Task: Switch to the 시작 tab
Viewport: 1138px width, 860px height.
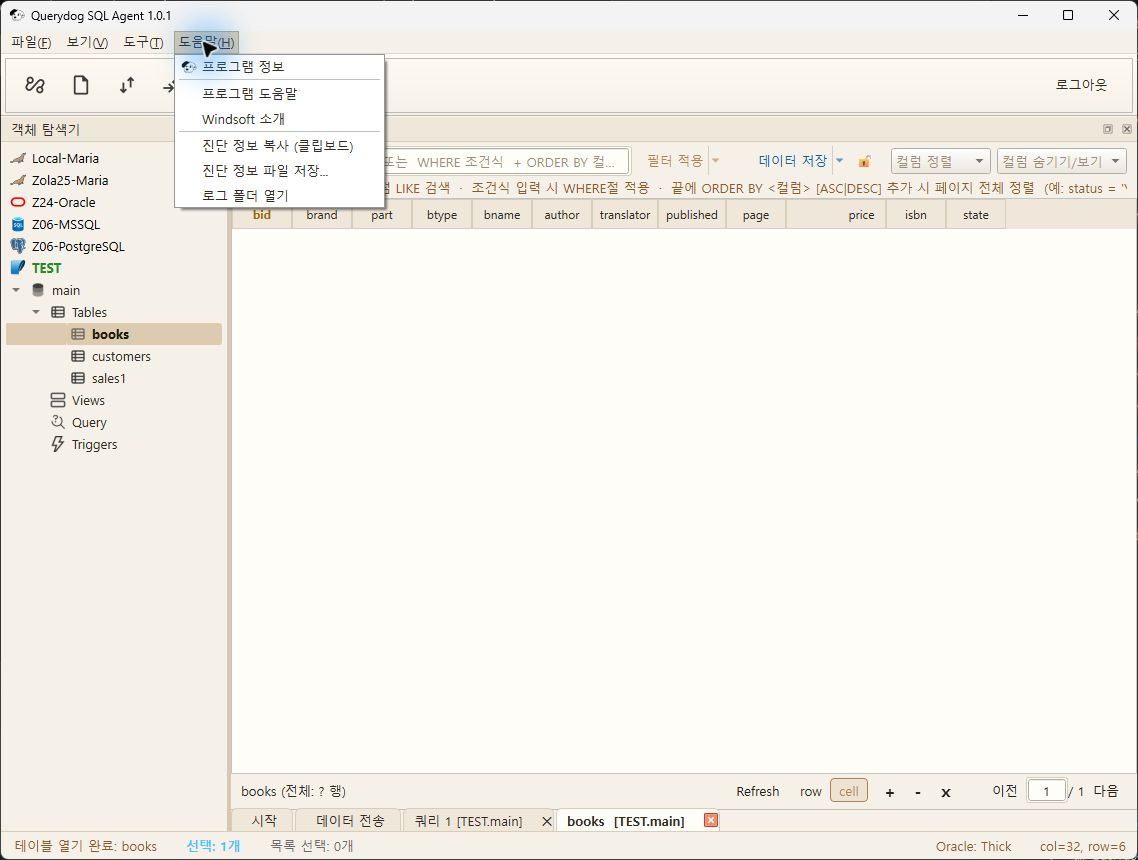Action: (x=263, y=821)
